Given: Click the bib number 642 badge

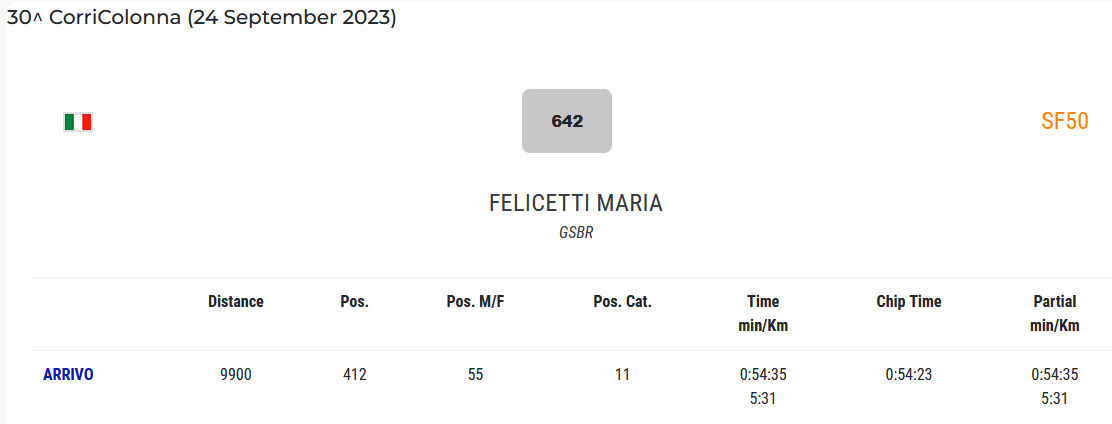Looking at the screenshot, I should (x=567, y=121).
